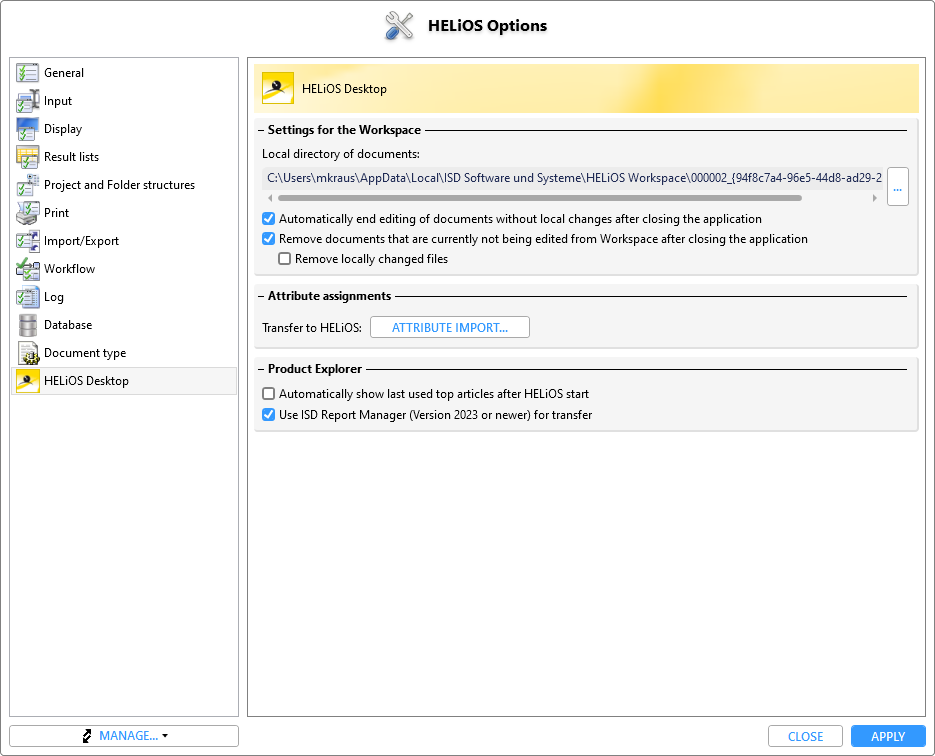The image size is (935, 756).
Task: Open the General settings page
Action: [x=124, y=73]
